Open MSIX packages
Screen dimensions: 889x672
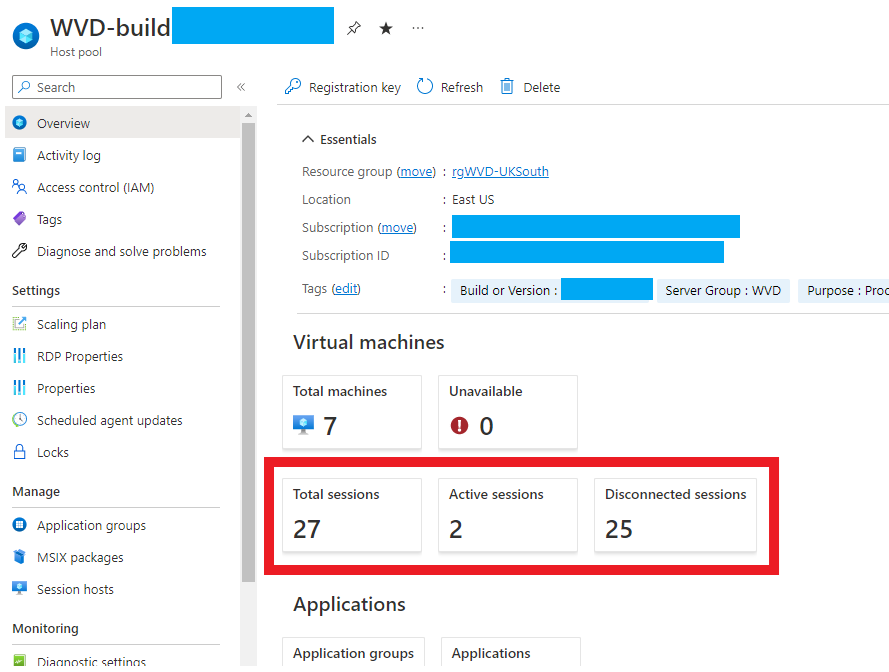122,557
